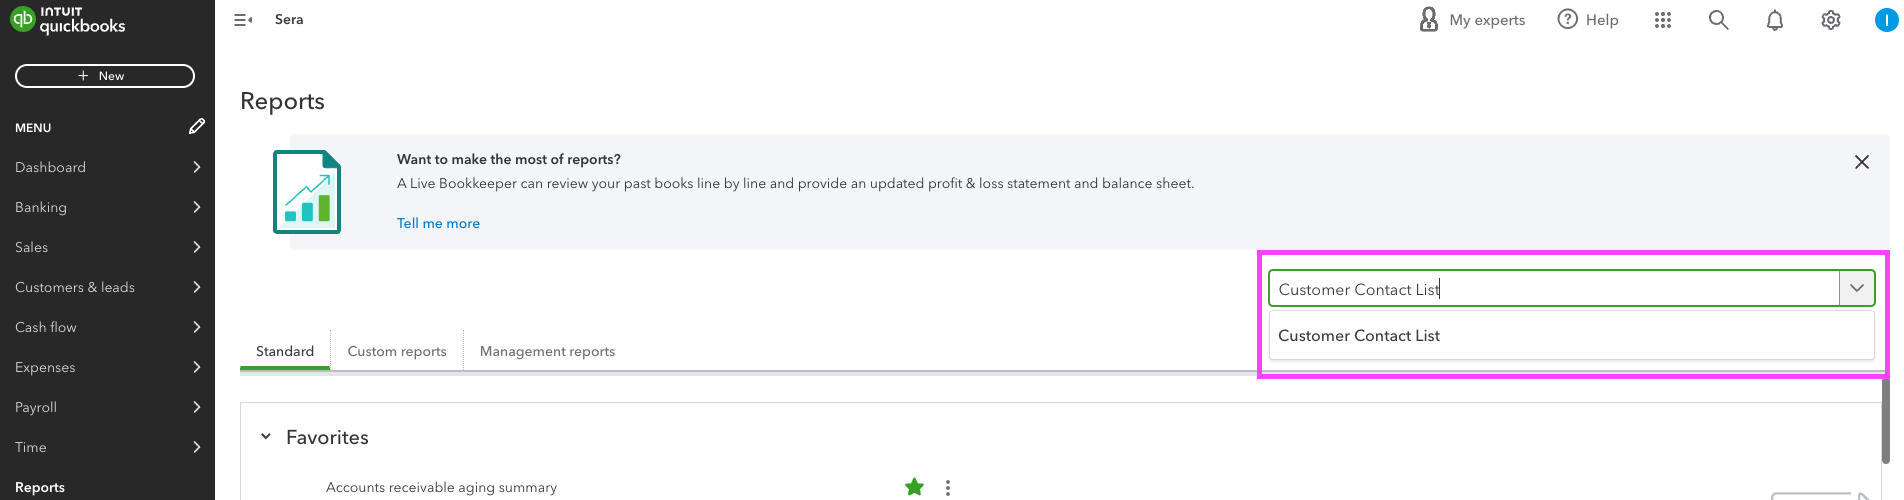
Task: Select Customer Contact List suggestion
Action: point(1571,336)
